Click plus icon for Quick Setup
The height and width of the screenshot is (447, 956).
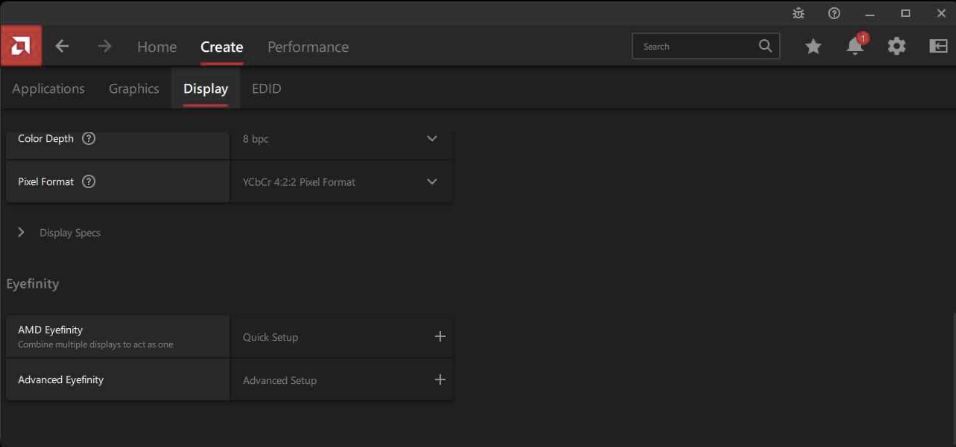point(440,337)
